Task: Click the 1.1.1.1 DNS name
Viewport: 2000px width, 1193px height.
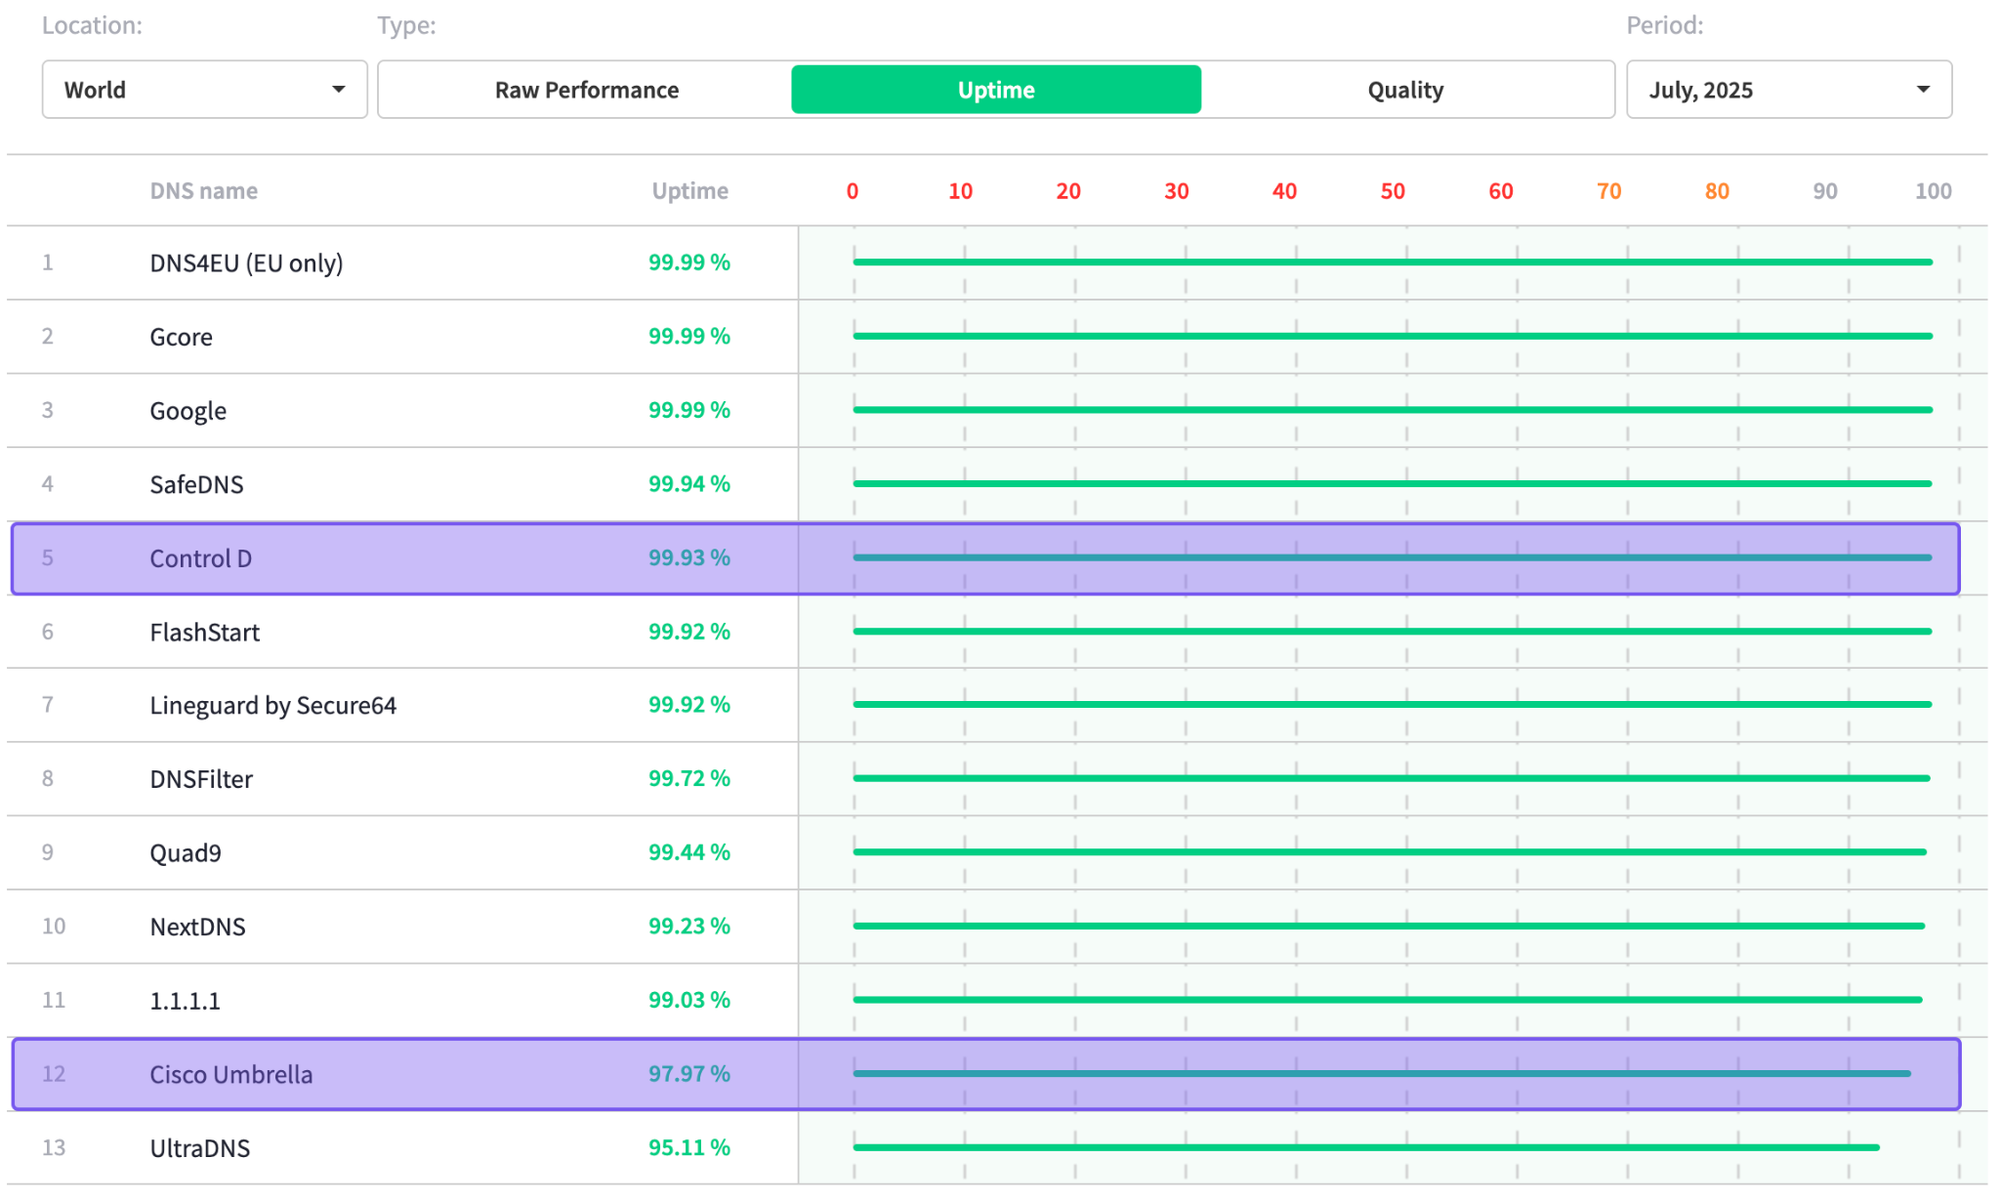Action: [185, 1001]
